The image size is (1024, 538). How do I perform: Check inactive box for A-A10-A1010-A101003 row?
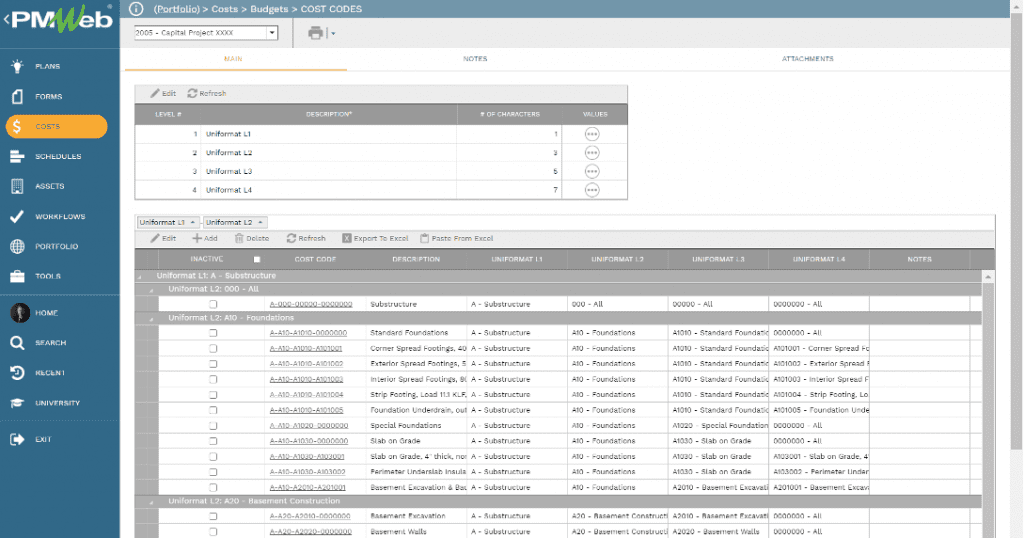213,379
